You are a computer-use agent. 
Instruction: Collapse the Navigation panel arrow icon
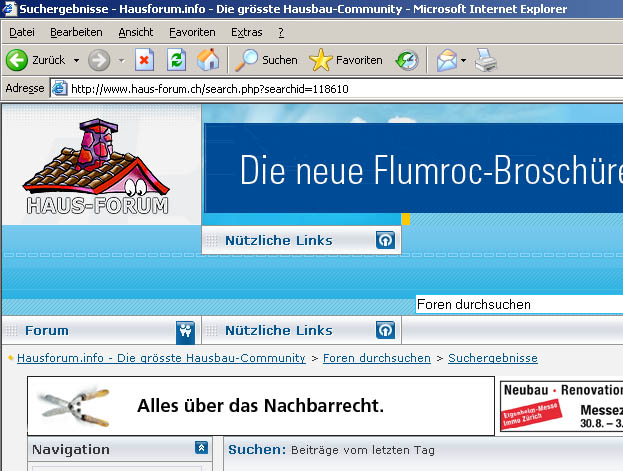201,448
